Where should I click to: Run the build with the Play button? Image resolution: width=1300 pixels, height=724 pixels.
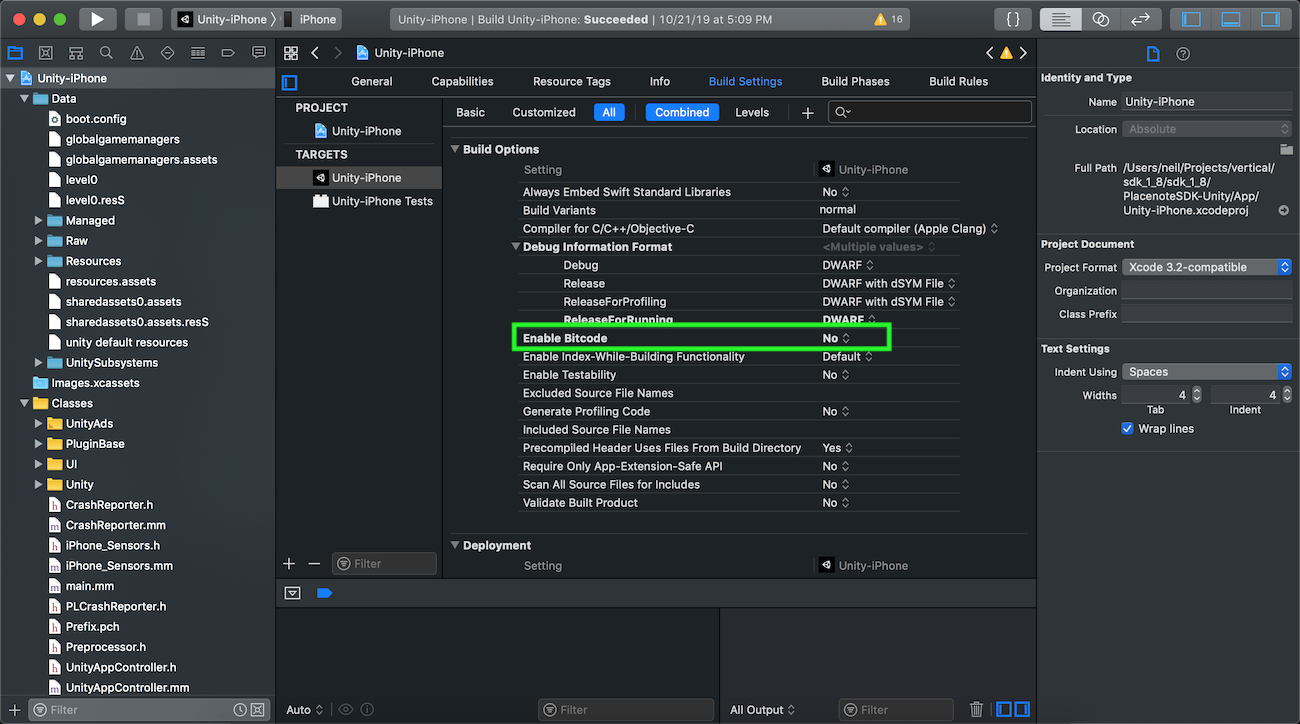(x=97, y=19)
